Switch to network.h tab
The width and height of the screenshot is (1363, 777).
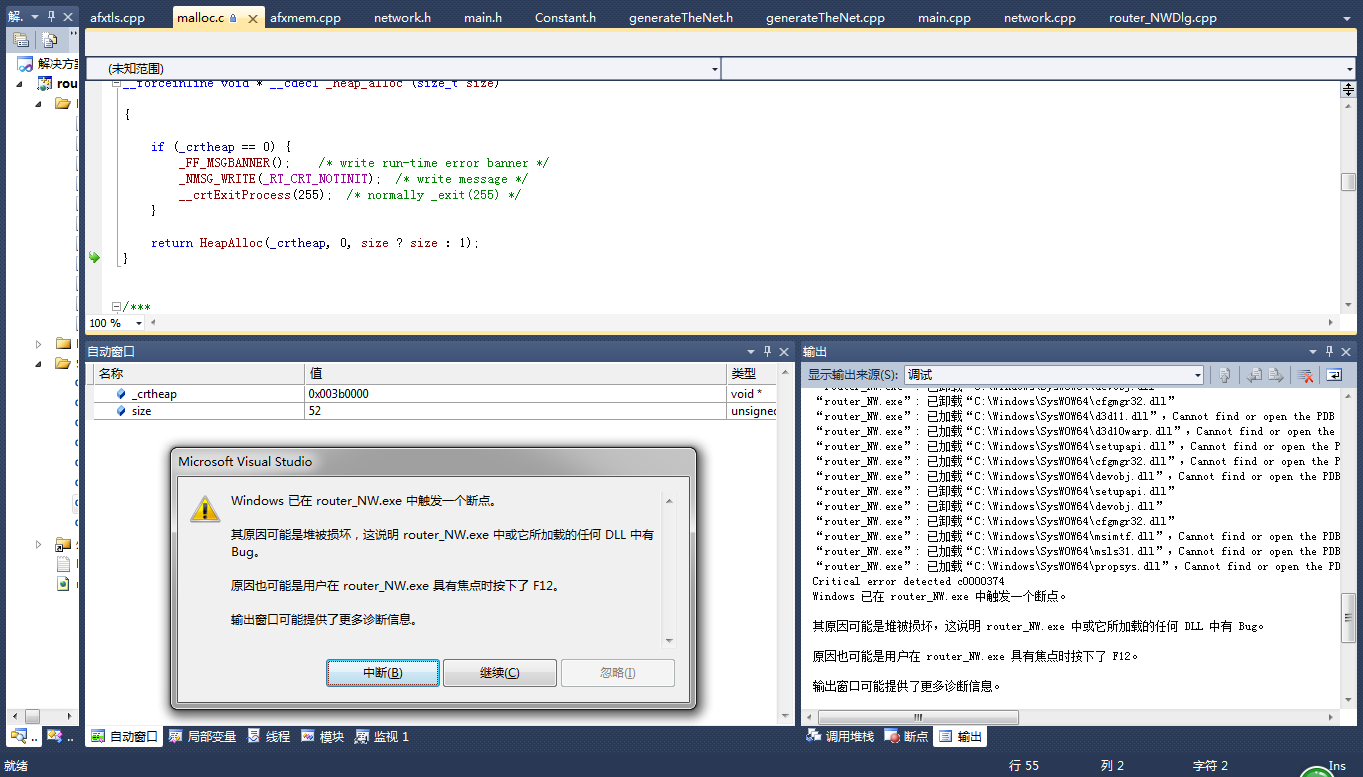click(402, 18)
